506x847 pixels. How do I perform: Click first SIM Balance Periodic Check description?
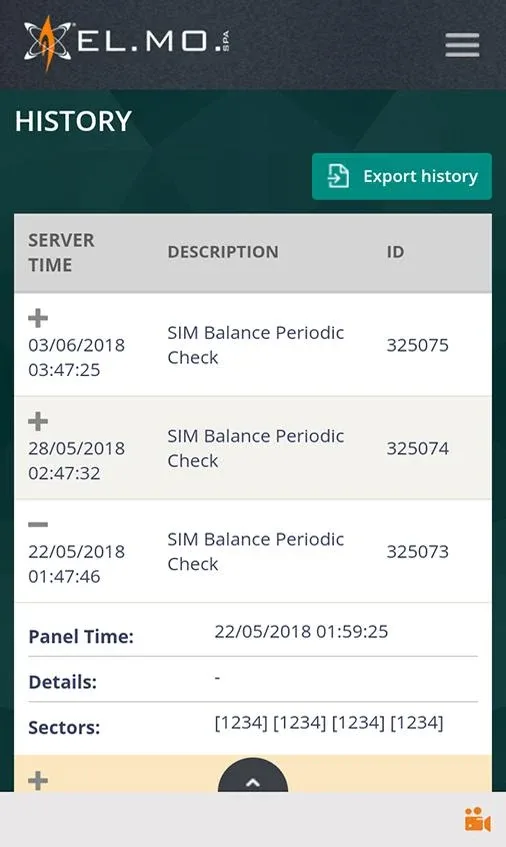click(x=255, y=345)
